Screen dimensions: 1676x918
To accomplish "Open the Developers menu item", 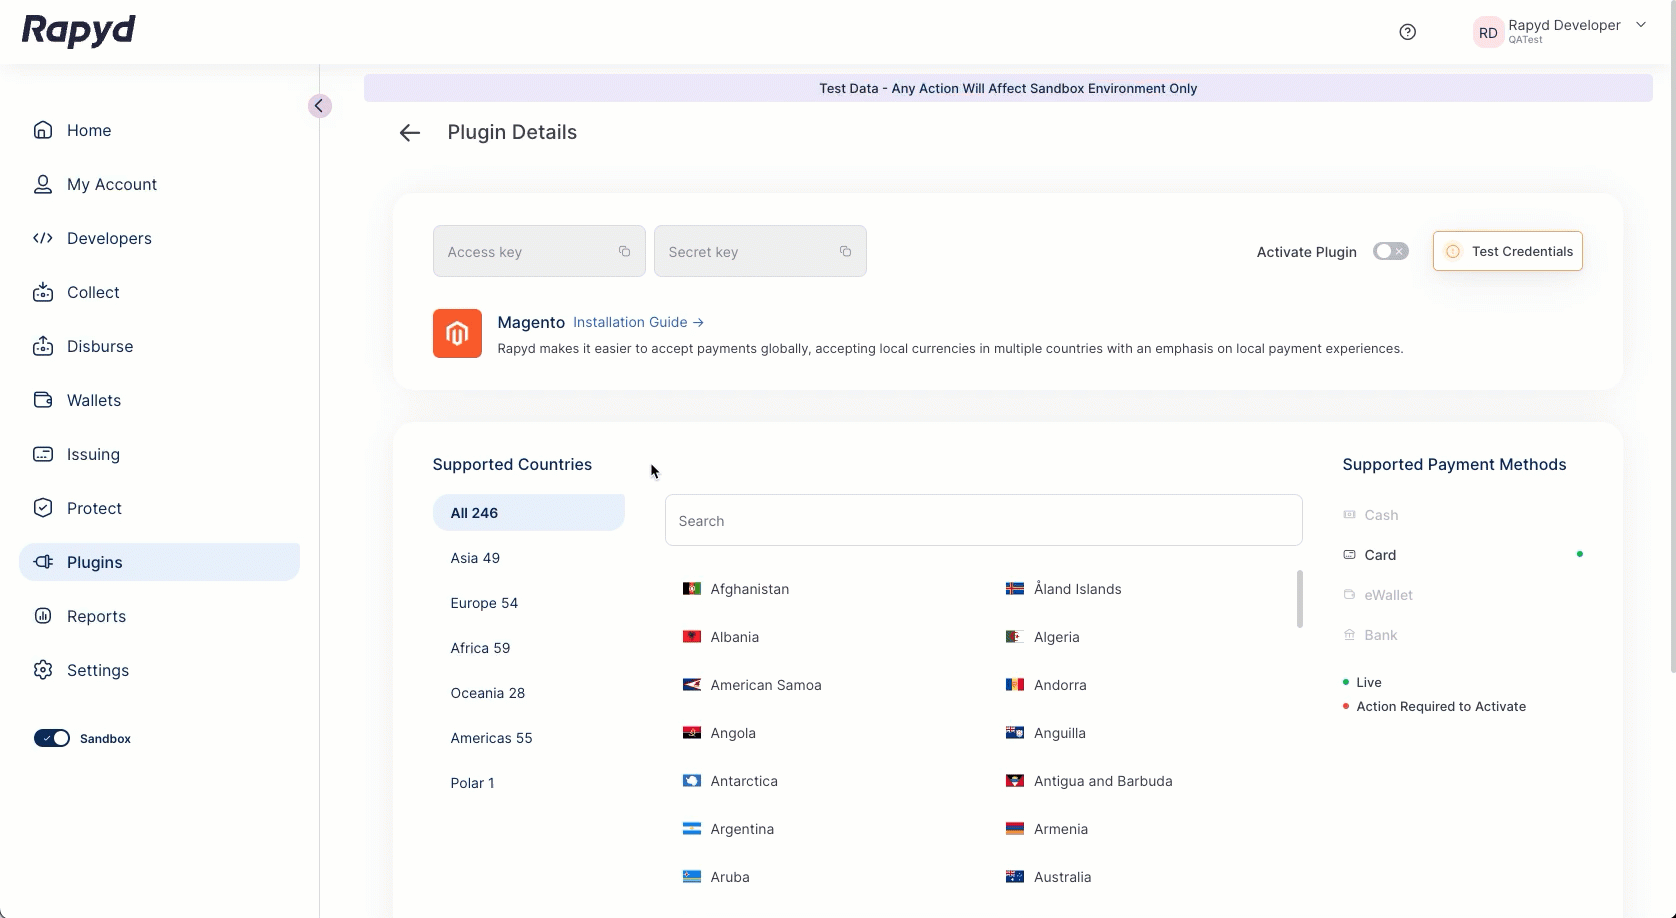I will [109, 238].
